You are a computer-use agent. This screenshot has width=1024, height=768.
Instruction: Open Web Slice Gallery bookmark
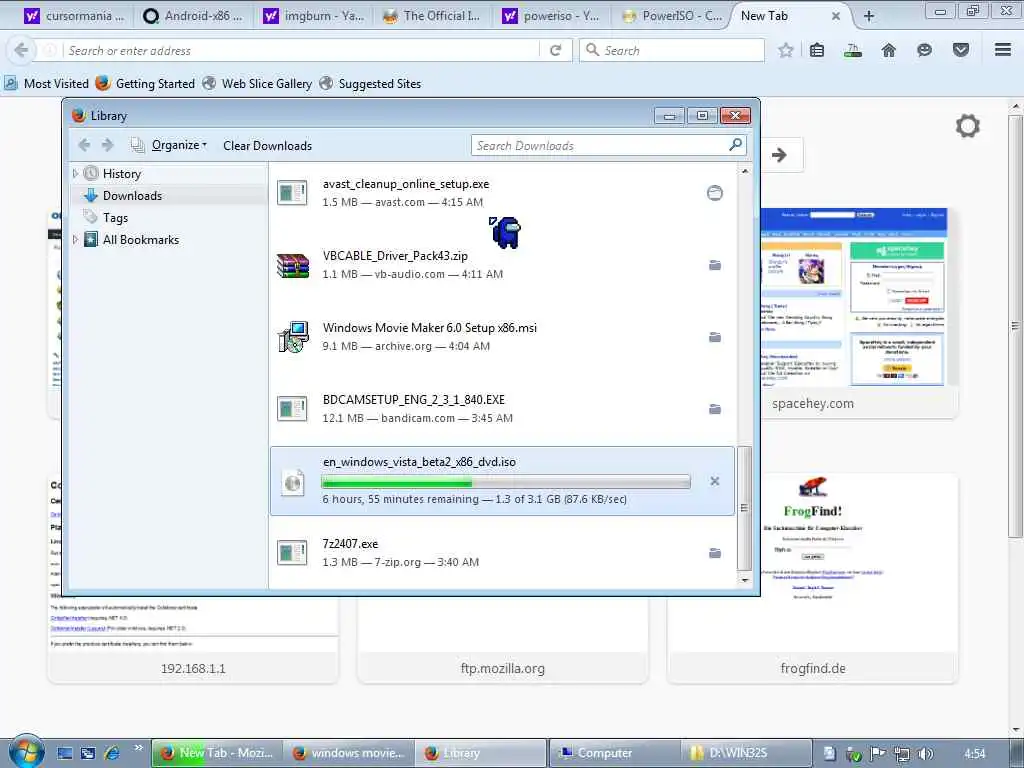257,84
